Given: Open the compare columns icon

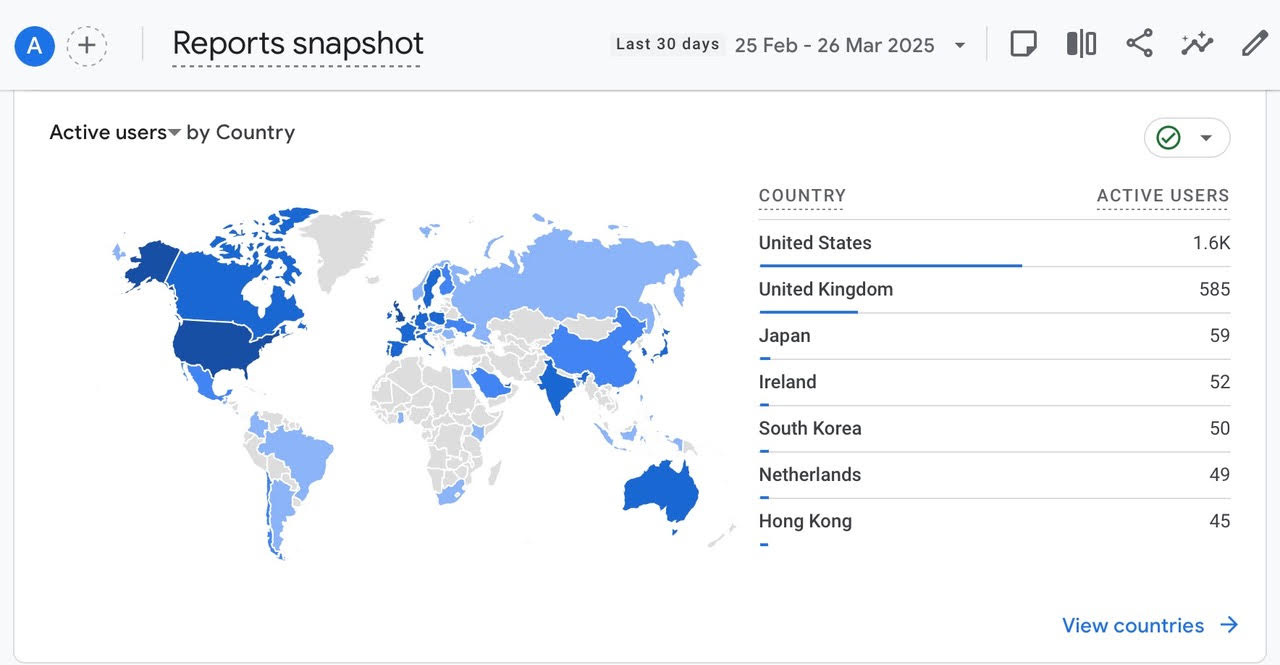Looking at the screenshot, I should click(1081, 44).
